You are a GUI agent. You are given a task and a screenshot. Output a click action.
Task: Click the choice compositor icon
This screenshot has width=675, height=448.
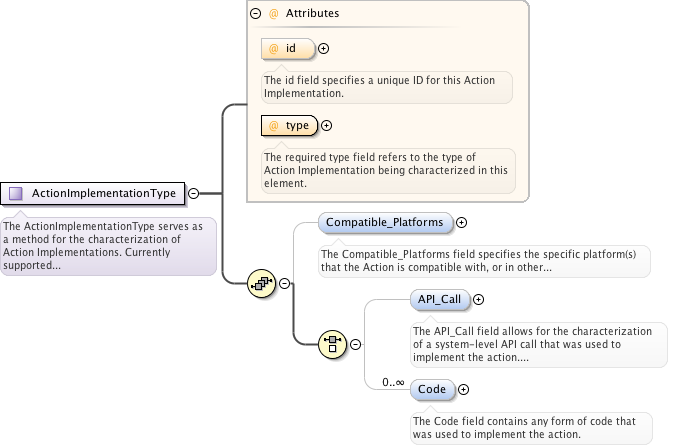pos(333,344)
